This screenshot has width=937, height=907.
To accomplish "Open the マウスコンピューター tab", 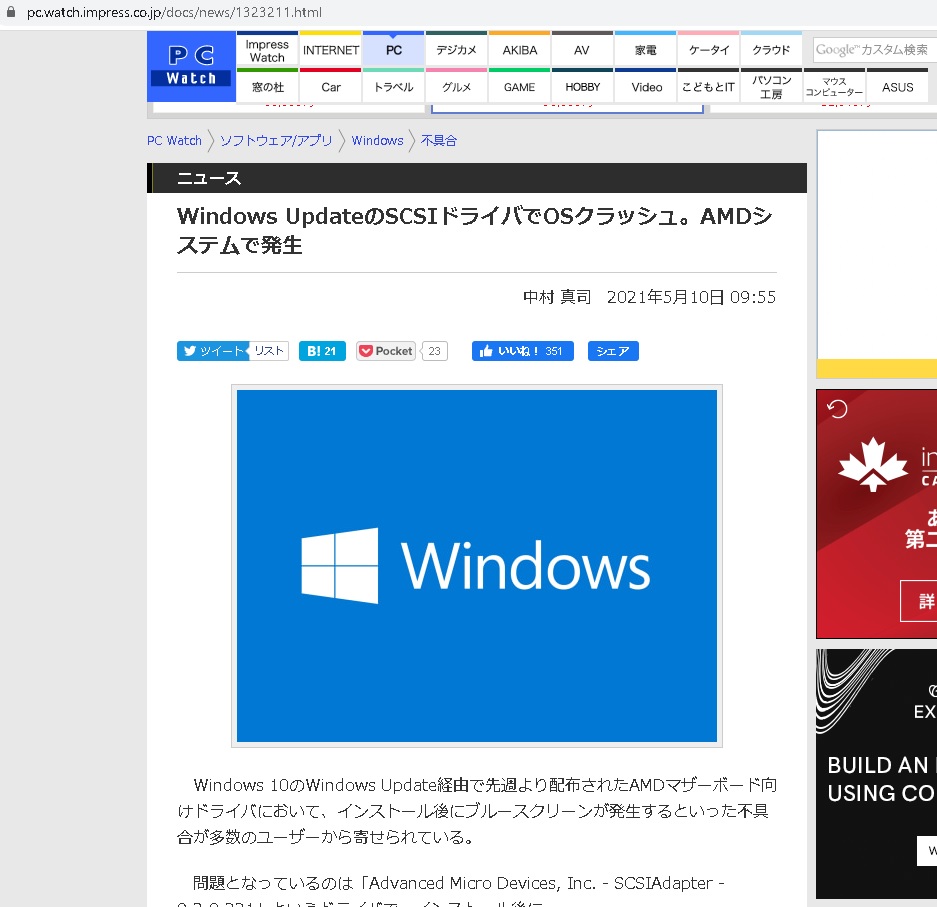I will (x=834, y=87).
